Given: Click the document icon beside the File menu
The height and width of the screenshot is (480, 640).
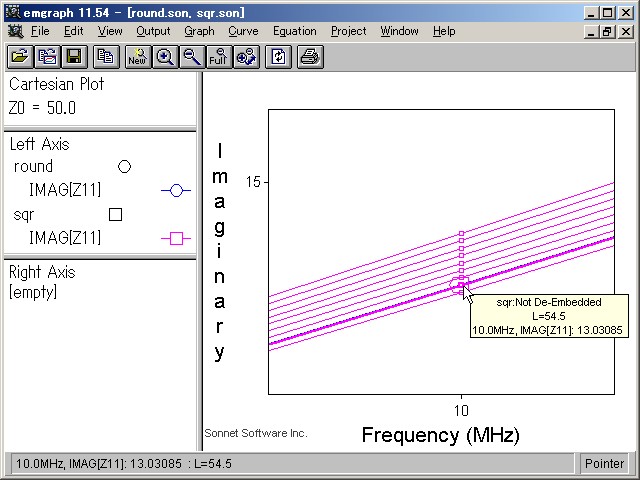Looking at the screenshot, I should 16,31.
